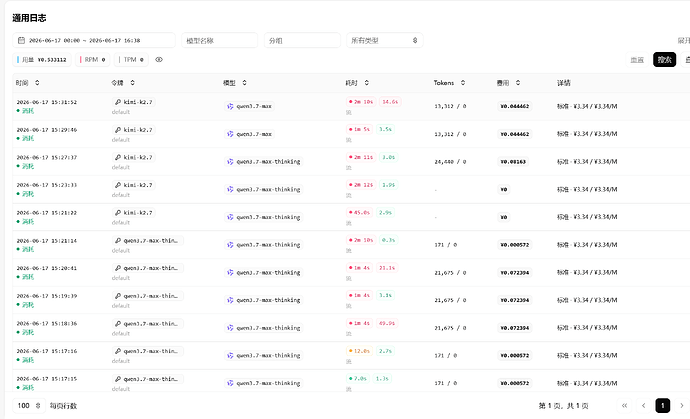690x419 pixels.
Task: Sort the 模型 column using its arrows
Action: click(x=244, y=83)
